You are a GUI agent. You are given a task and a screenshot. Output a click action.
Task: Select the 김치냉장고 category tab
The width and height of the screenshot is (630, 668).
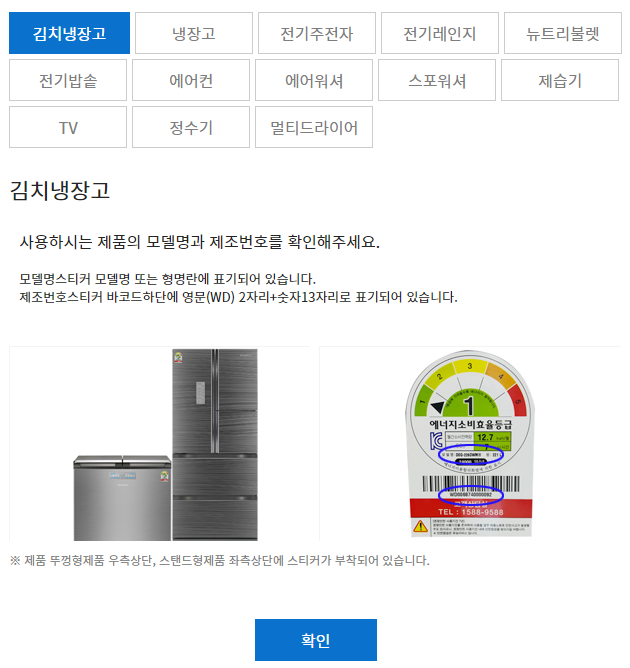pos(69,33)
